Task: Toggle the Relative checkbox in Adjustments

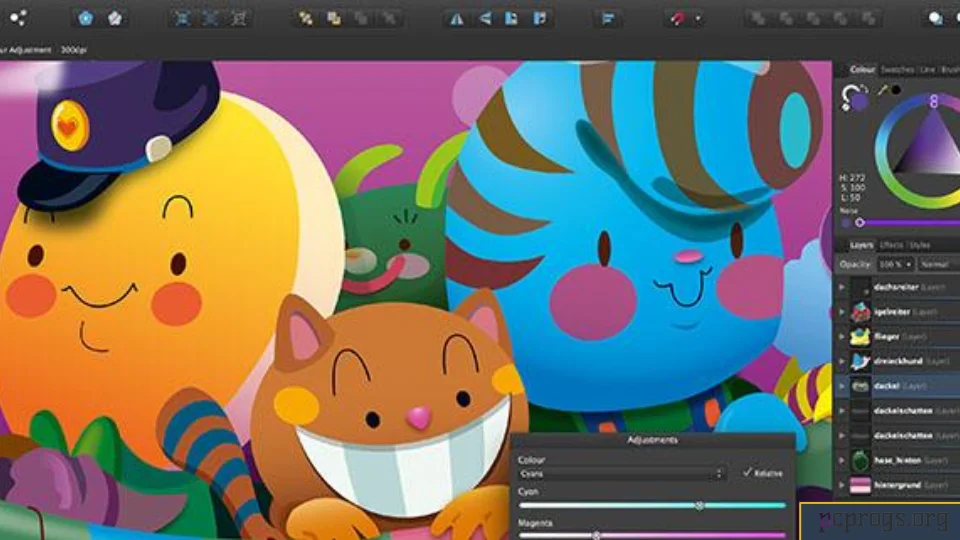Action: (748, 472)
